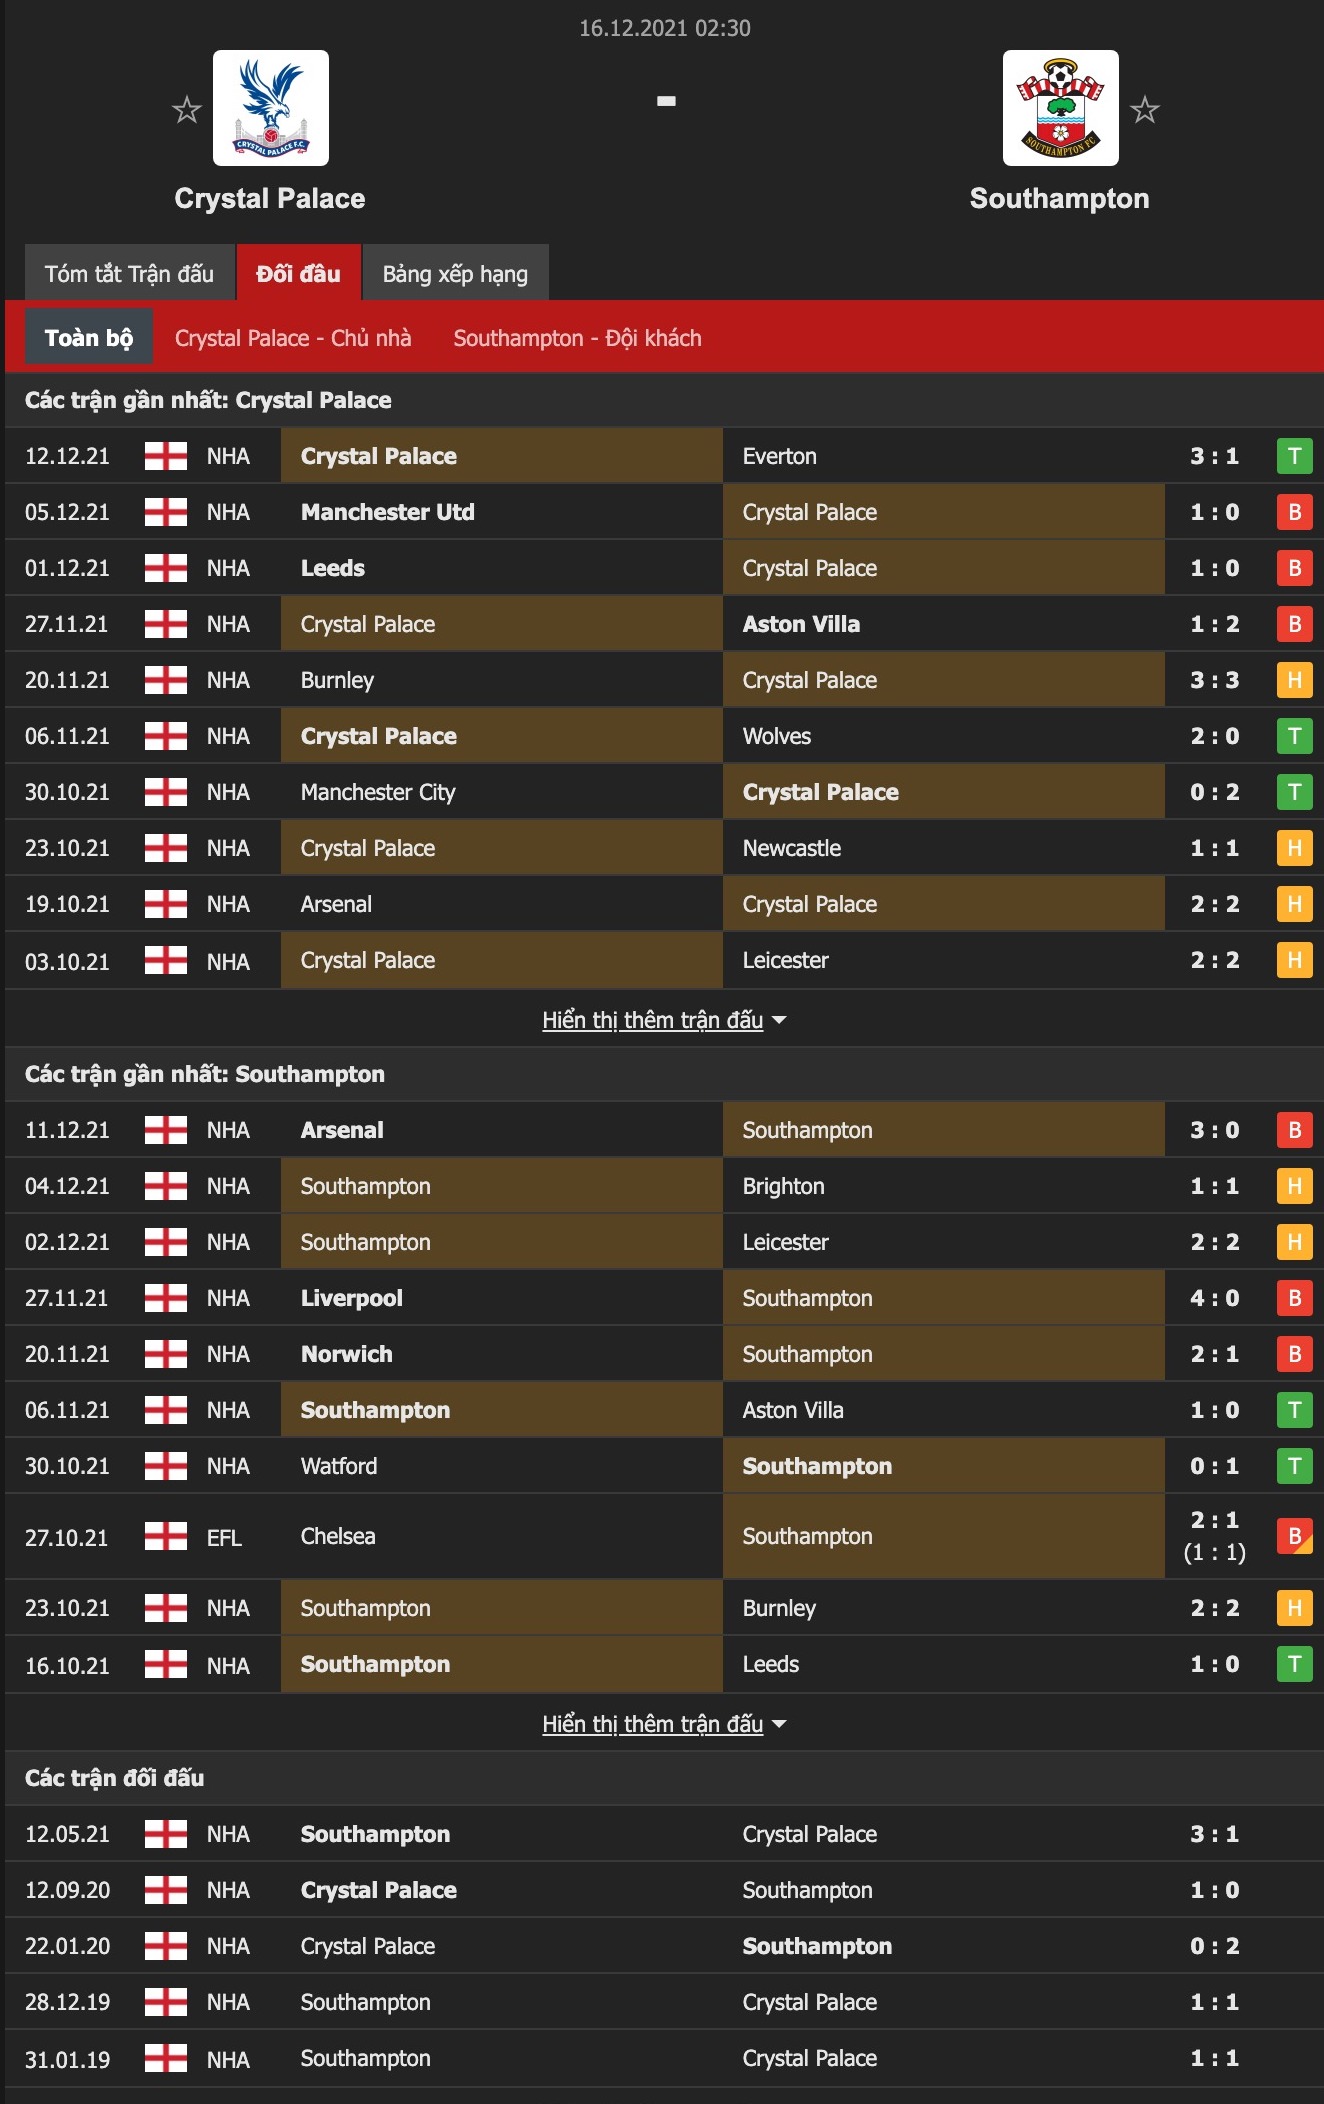Click the Norwich team name

tap(347, 1354)
